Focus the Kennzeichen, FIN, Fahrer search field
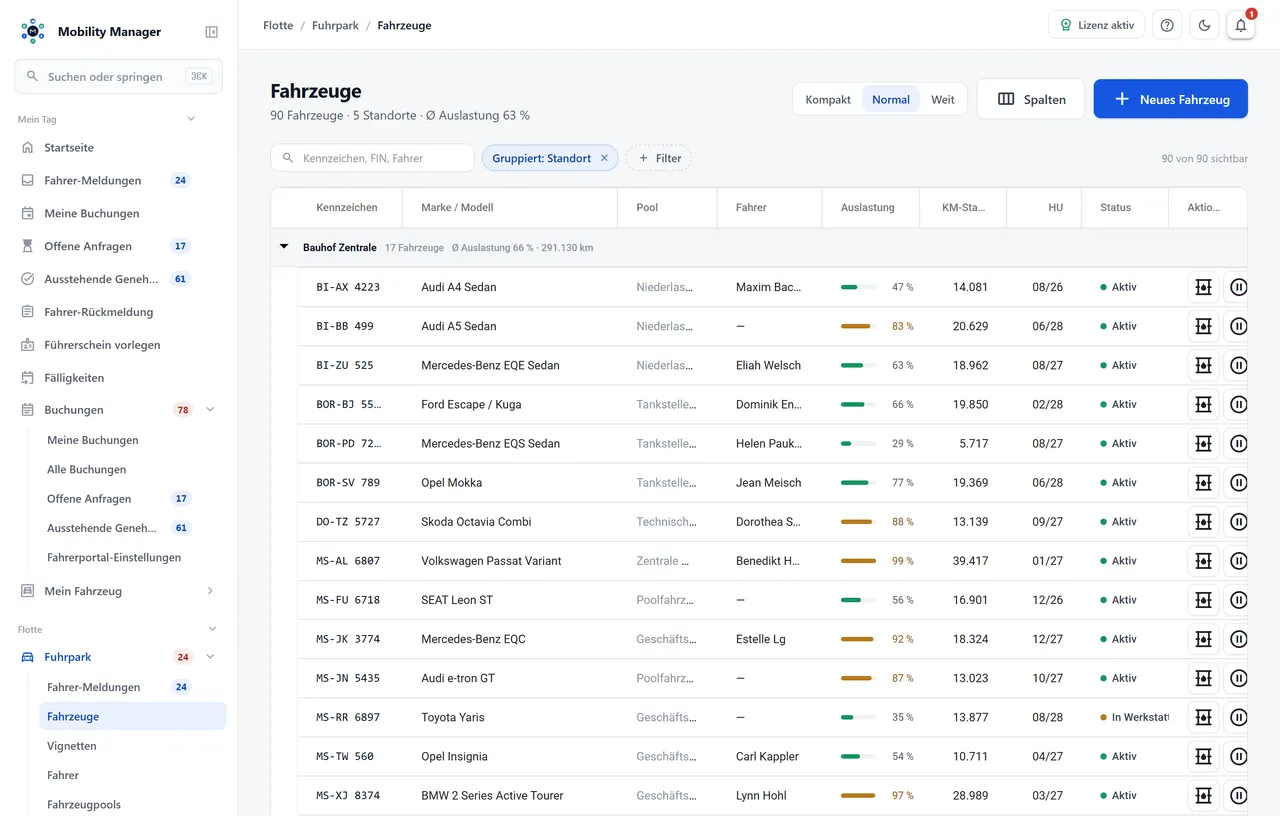1280x816 pixels. coord(372,158)
